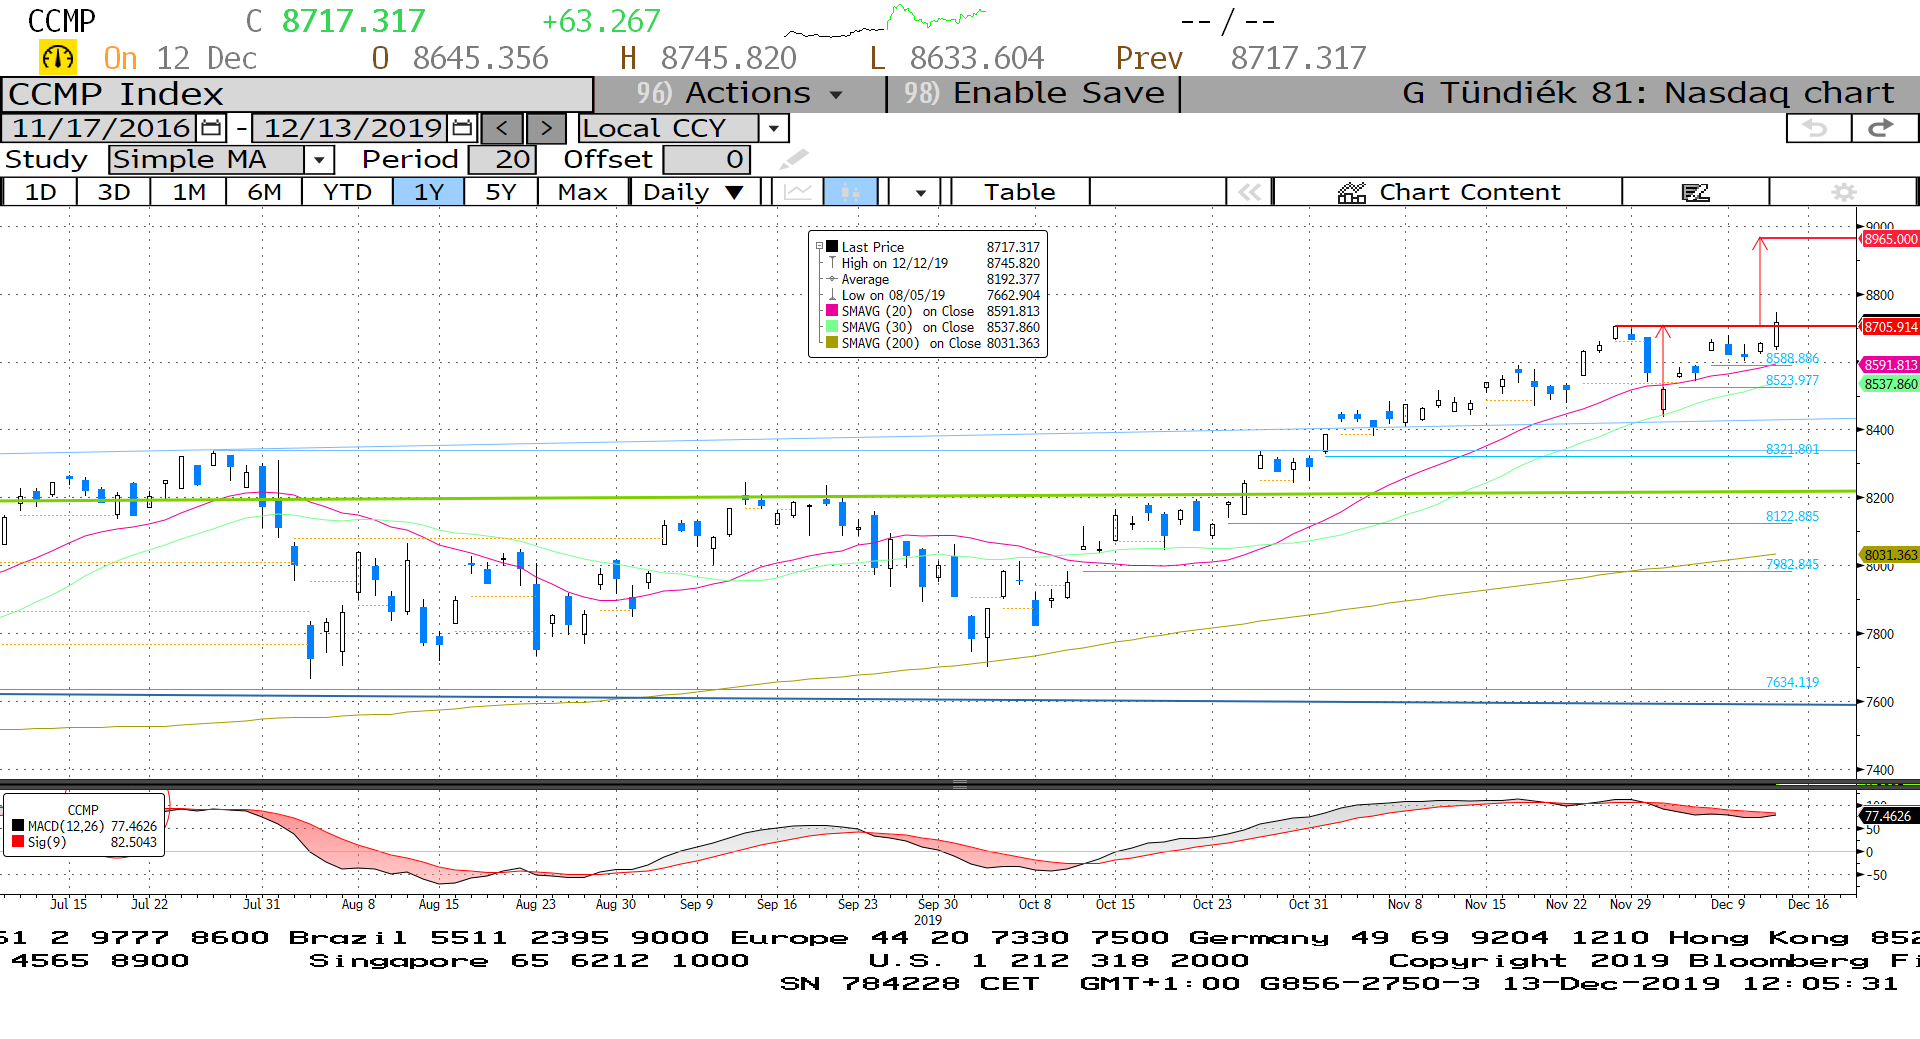The height and width of the screenshot is (1039, 1920).
Task: Select the Max time range tab
Action: click(x=583, y=192)
